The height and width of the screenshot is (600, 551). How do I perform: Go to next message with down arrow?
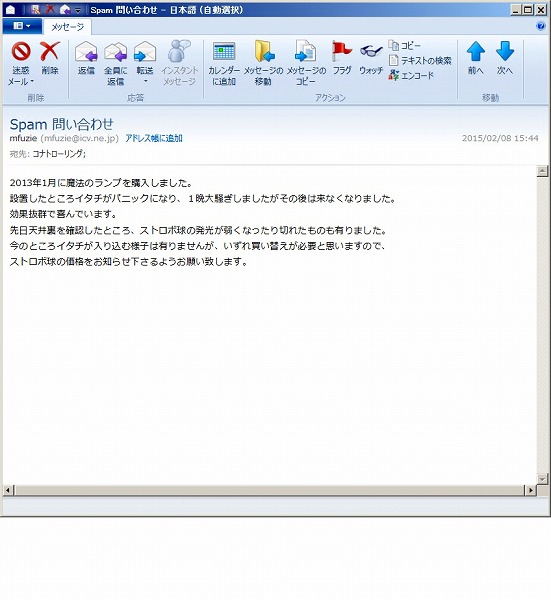tap(505, 51)
